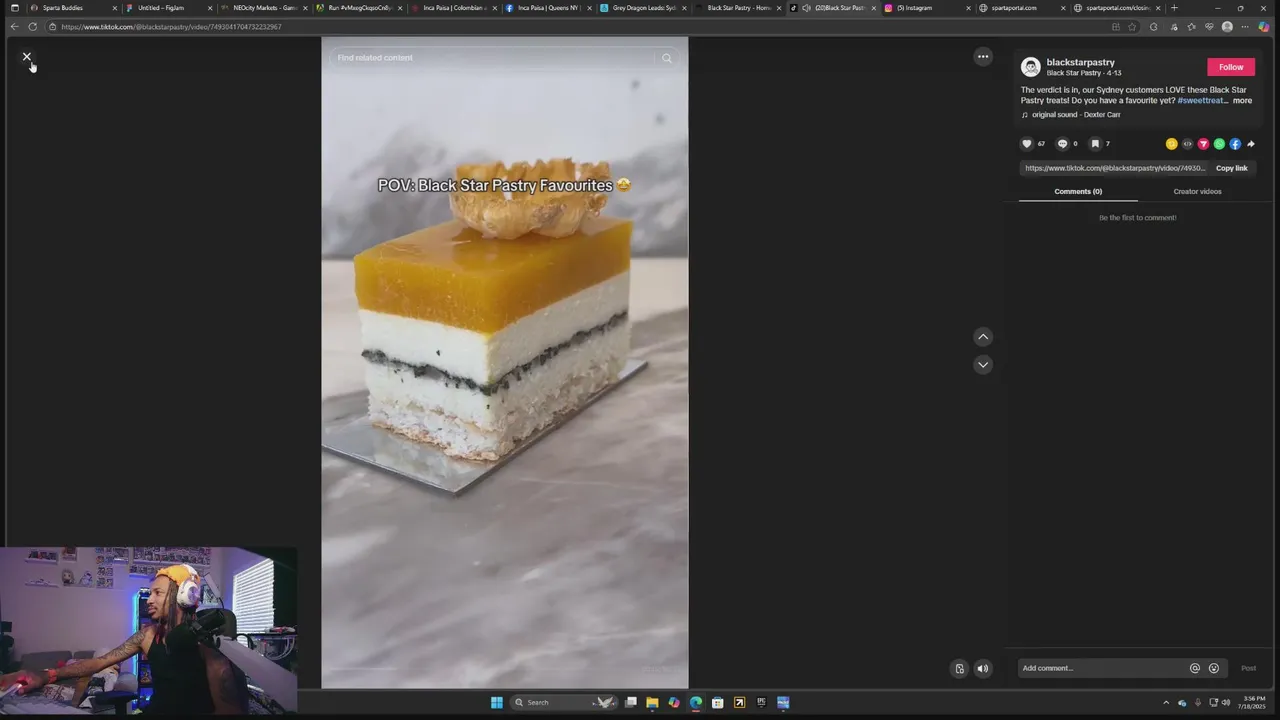The width and height of the screenshot is (1280, 720).
Task: Open Epic Games Launcher from the taskbar
Action: coord(761,702)
